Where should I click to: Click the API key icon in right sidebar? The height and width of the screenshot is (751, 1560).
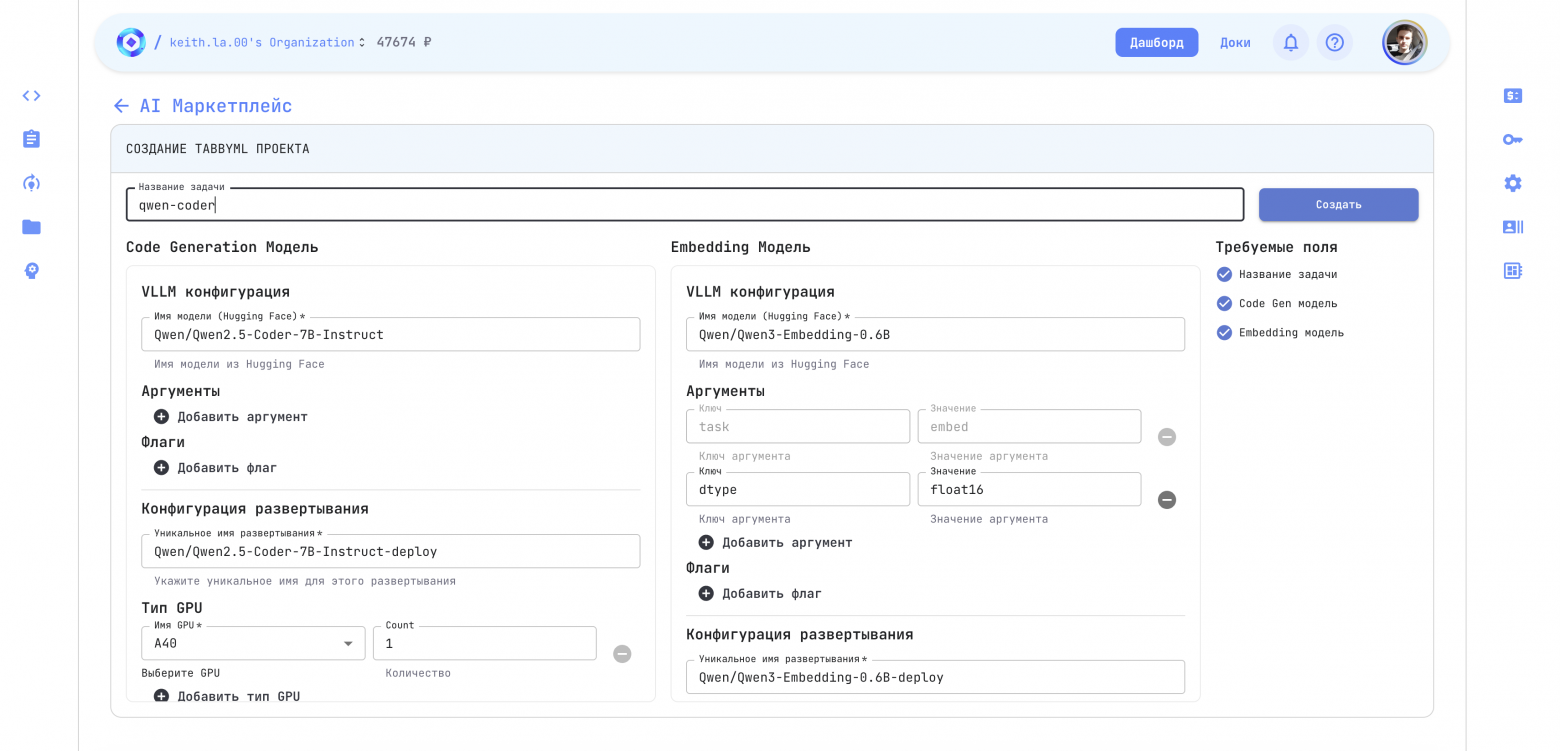coord(1513,139)
